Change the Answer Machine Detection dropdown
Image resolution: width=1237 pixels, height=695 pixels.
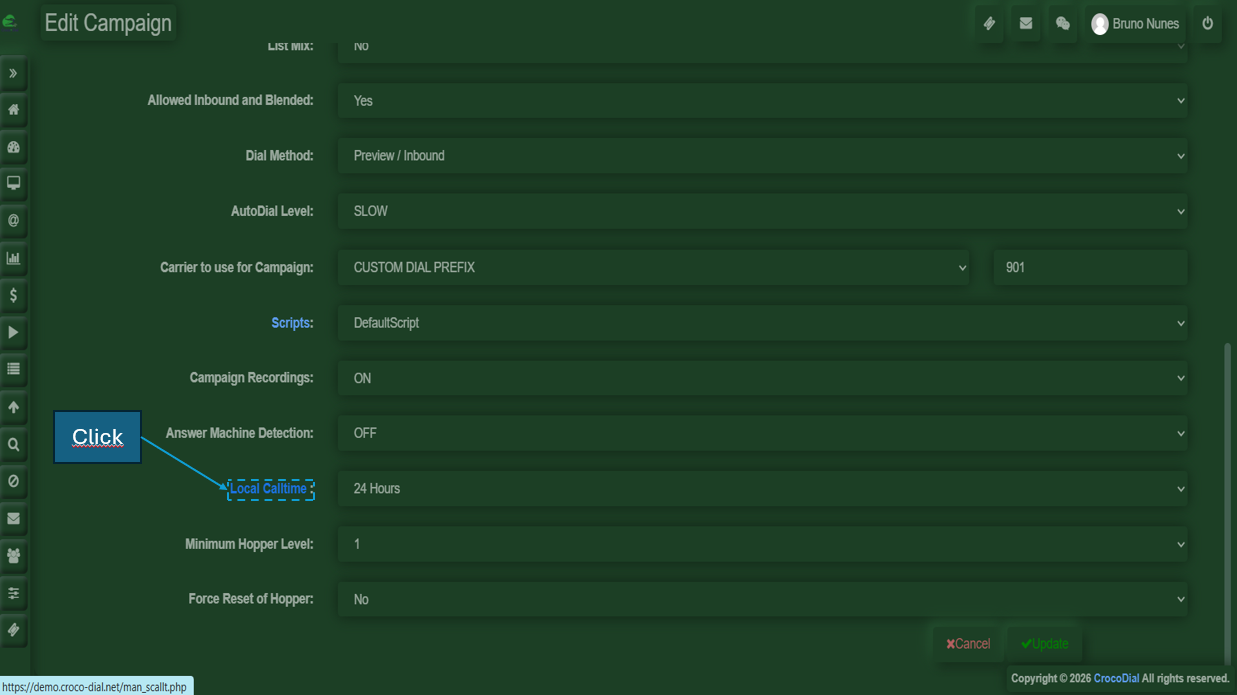click(762, 434)
